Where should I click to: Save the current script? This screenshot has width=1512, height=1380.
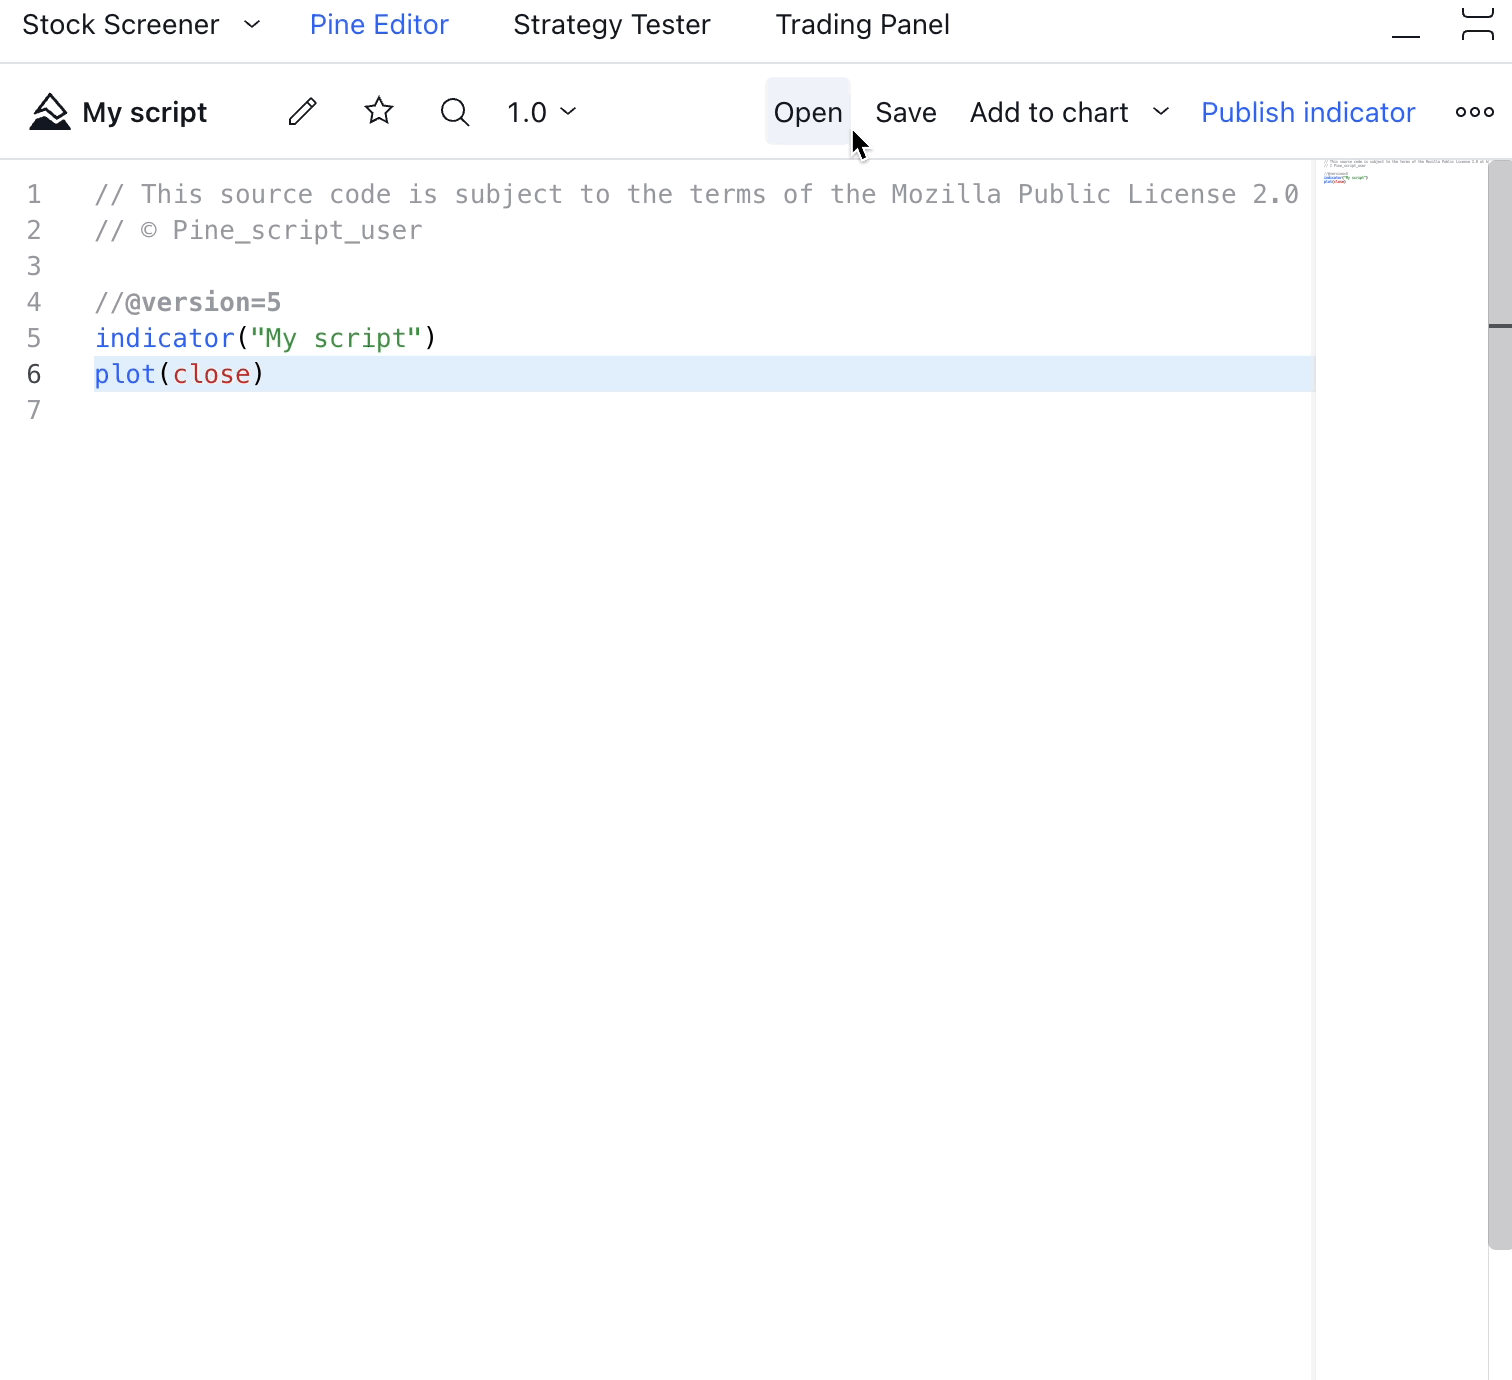[905, 112]
